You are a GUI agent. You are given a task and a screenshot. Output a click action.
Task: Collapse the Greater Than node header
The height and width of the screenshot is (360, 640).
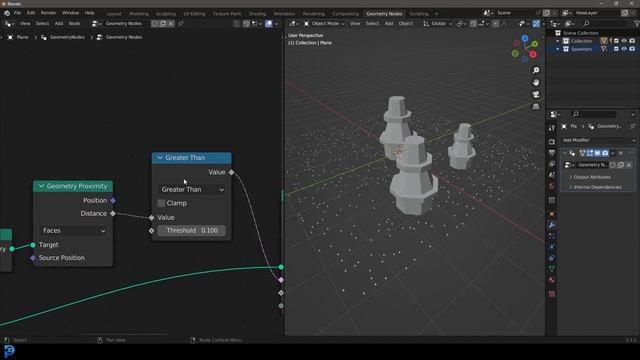tap(160, 158)
